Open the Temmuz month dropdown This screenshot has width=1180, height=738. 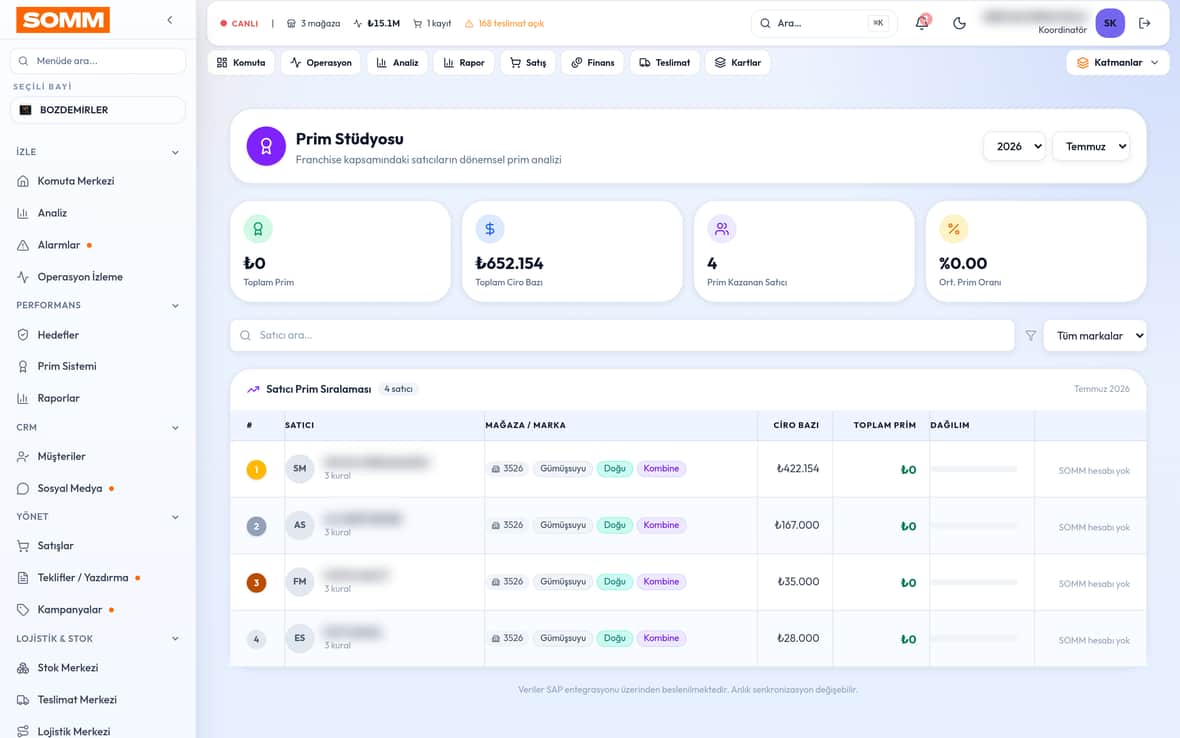(1091, 147)
